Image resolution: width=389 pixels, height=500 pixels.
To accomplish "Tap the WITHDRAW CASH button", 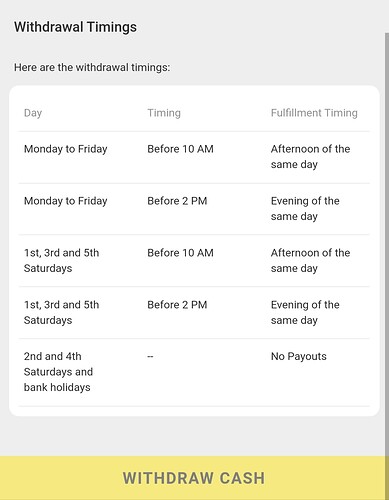I will [x=194, y=478].
